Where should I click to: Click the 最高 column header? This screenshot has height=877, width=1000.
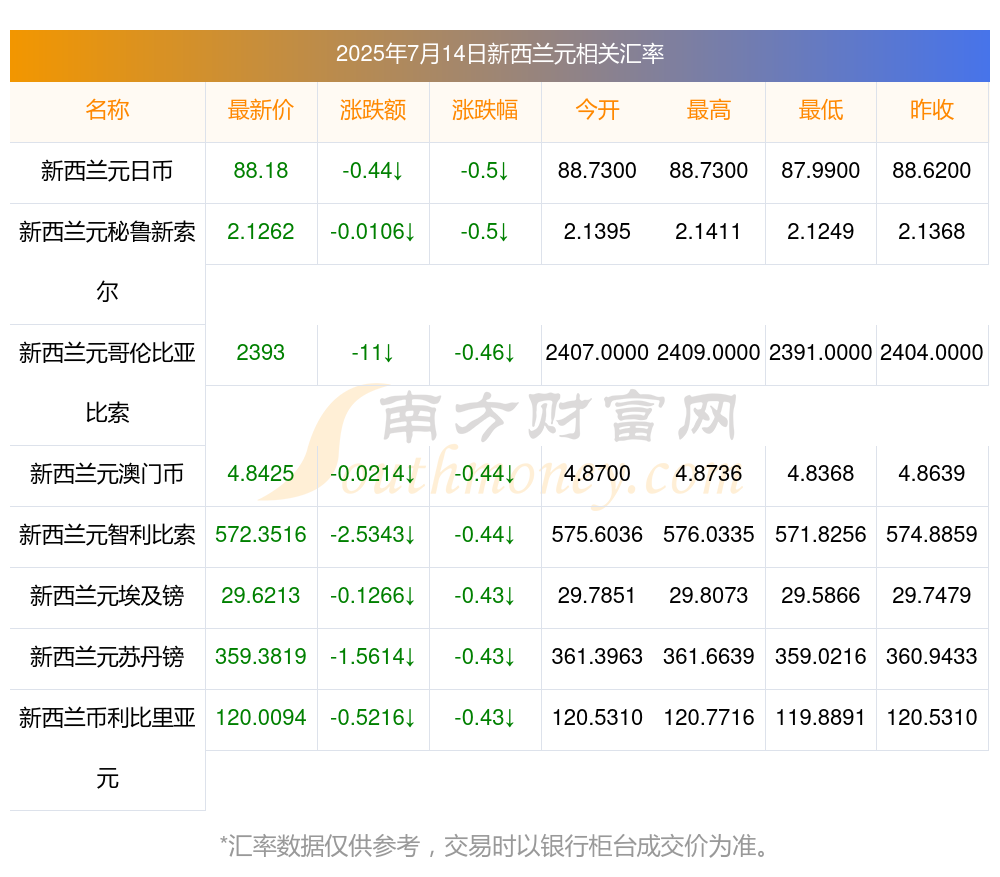pyautogui.click(x=709, y=110)
